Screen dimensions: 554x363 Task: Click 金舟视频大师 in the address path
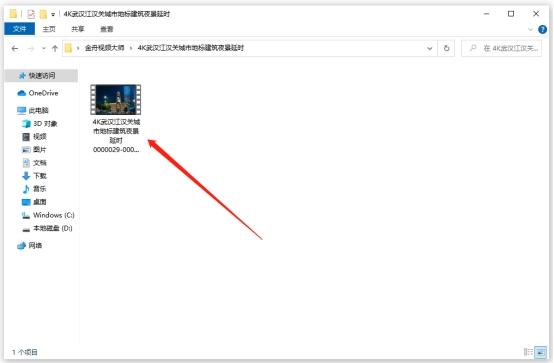(105, 48)
